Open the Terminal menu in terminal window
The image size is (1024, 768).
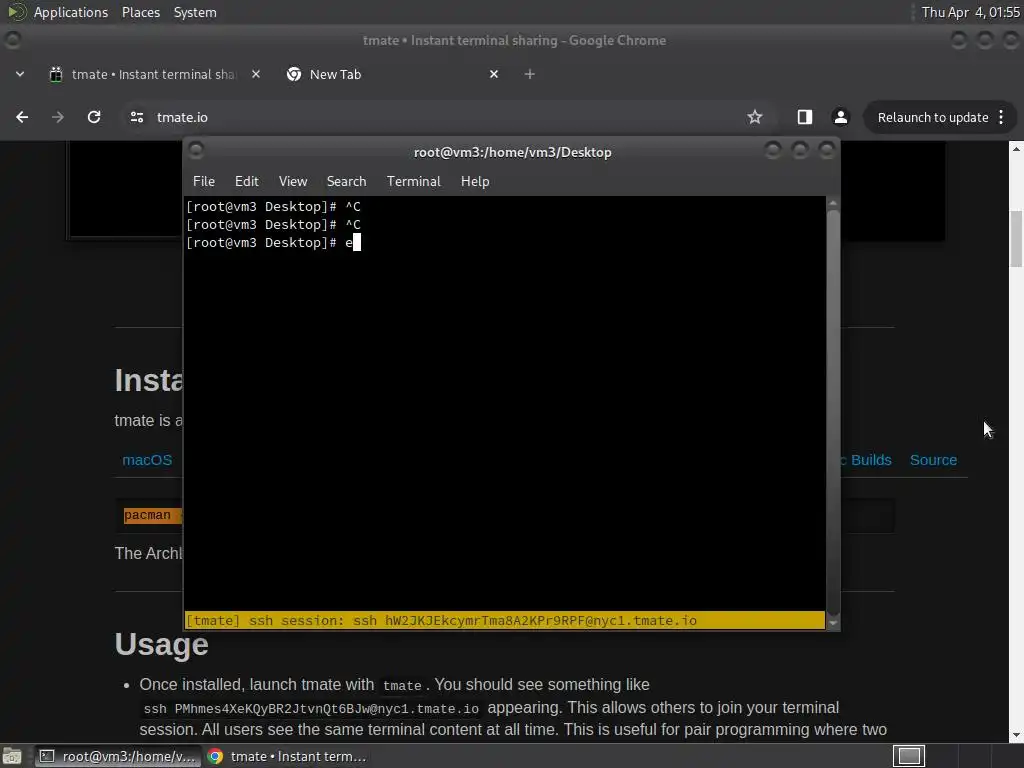pyautogui.click(x=413, y=182)
